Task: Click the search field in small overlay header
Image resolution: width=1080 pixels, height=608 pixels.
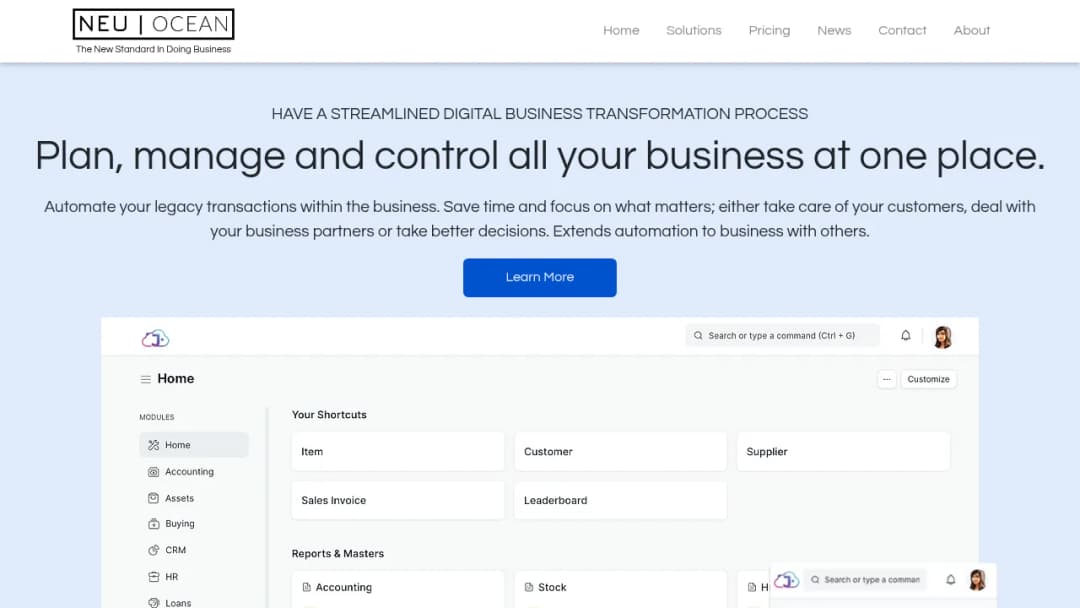Action: pyautogui.click(x=865, y=580)
